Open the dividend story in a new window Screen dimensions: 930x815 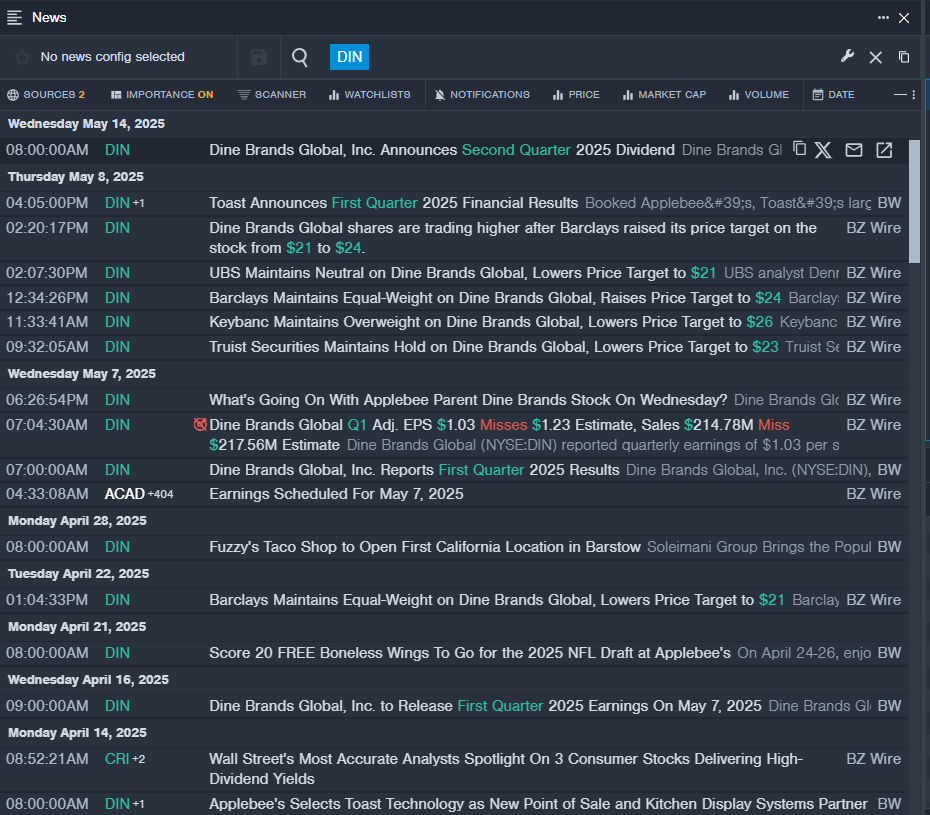pos(884,150)
